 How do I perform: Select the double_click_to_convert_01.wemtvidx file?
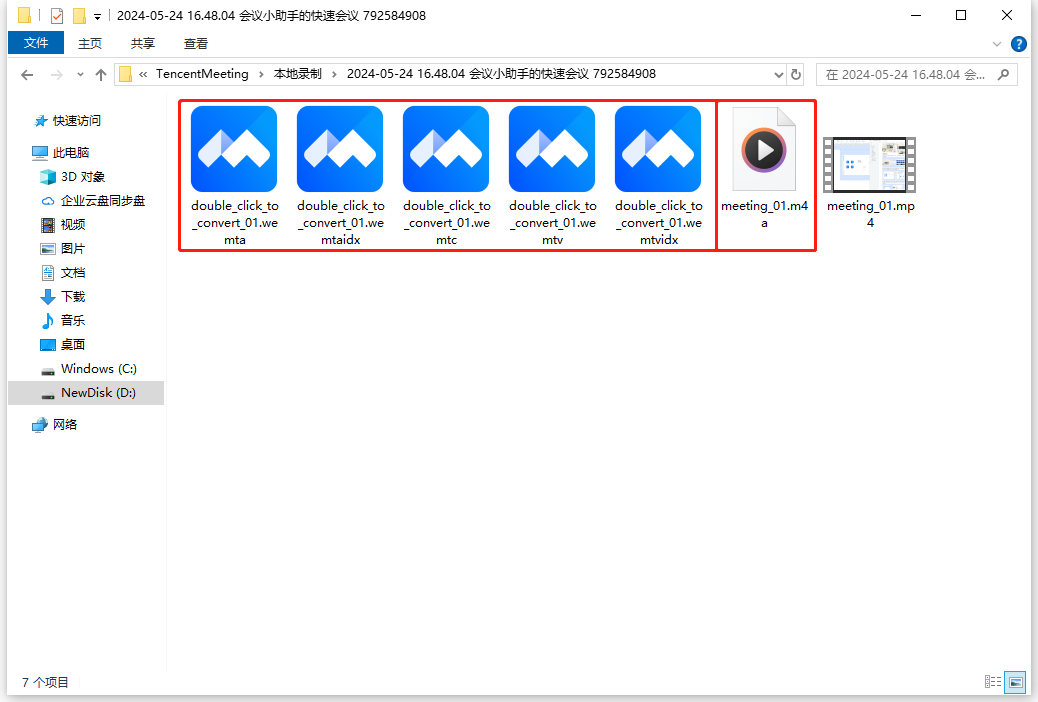pyautogui.click(x=658, y=176)
